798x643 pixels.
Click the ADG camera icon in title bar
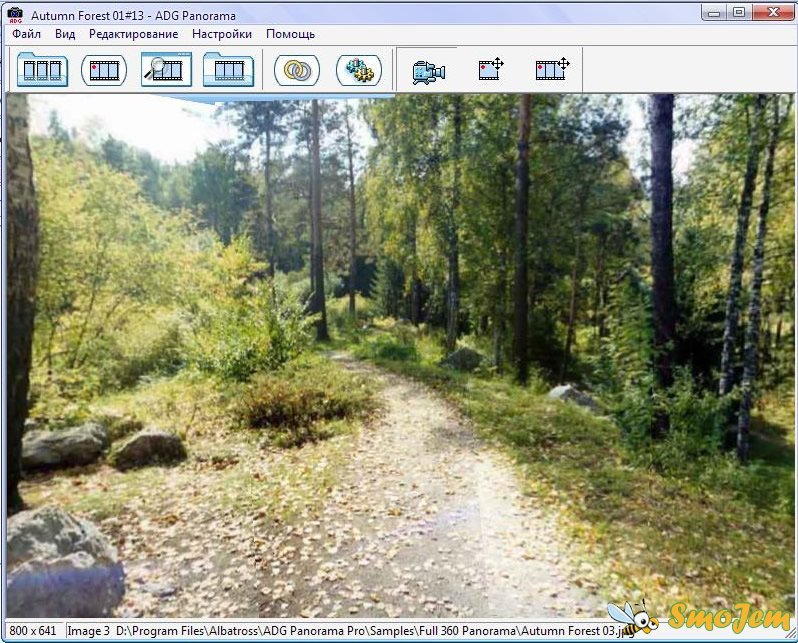(x=14, y=13)
